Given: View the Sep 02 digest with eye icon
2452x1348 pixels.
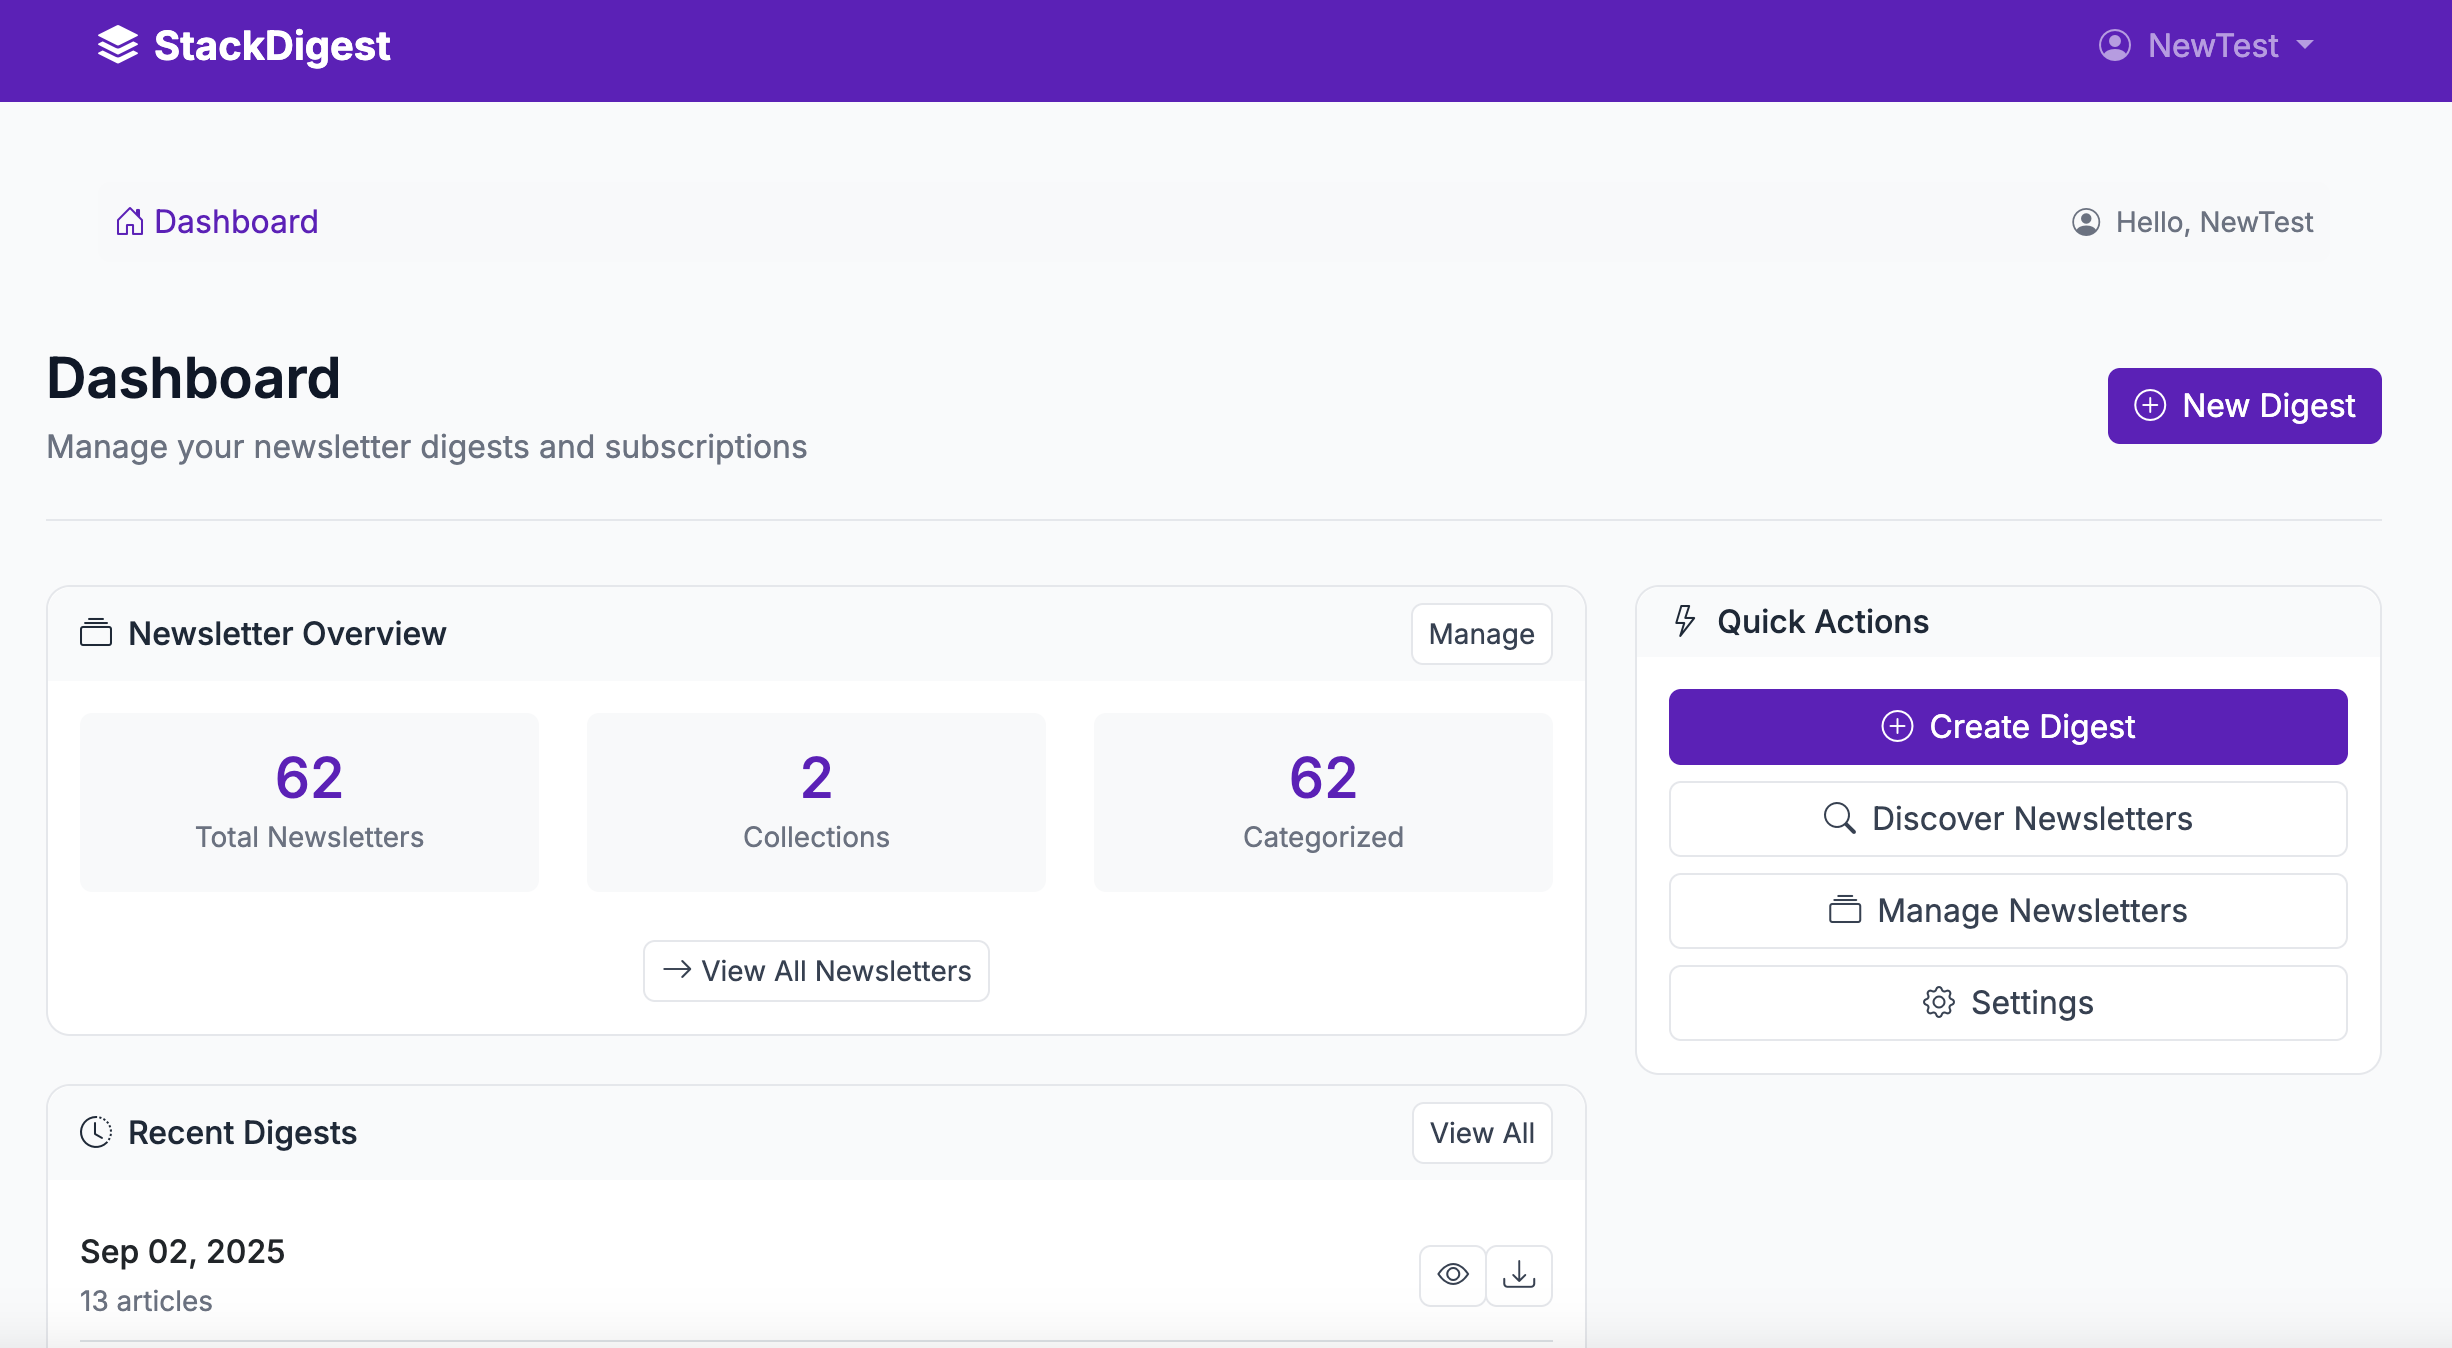Looking at the screenshot, I should point(1452,1275).
